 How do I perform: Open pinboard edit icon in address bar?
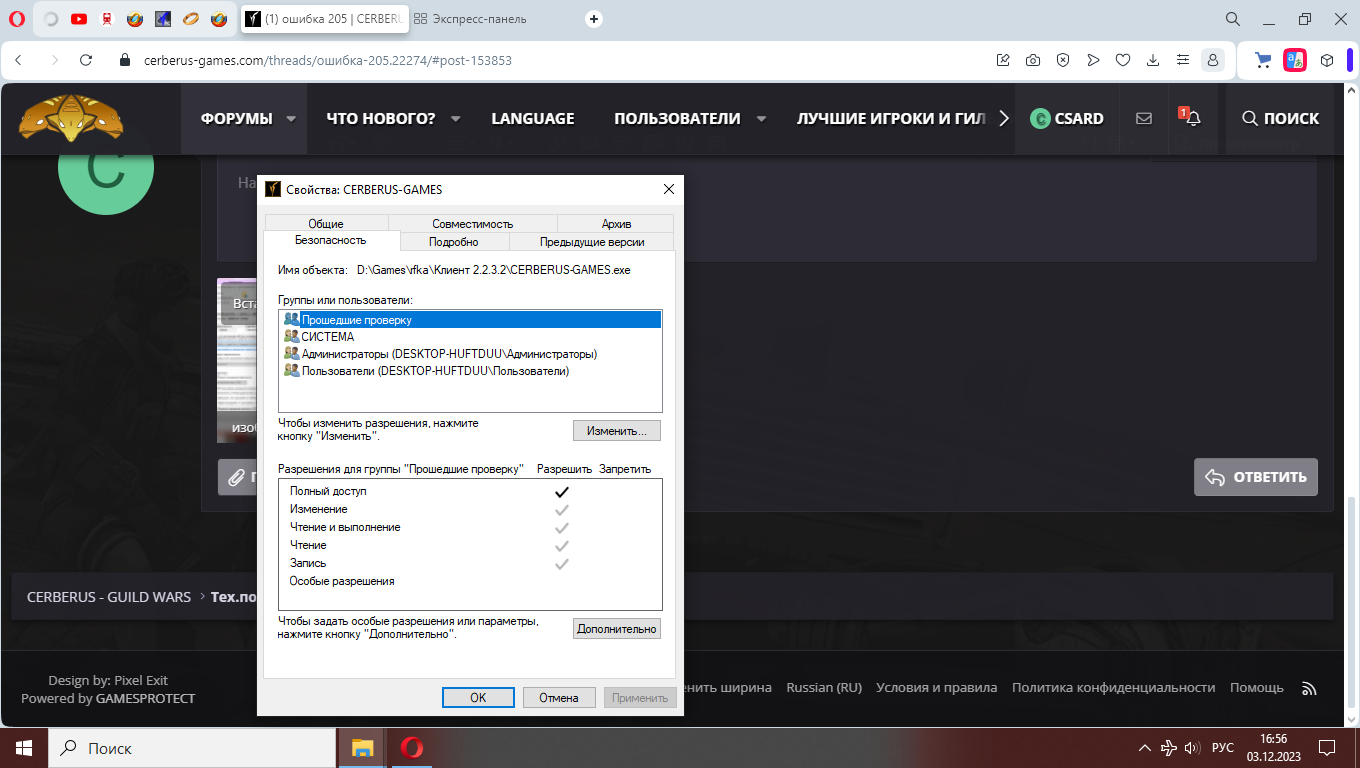click(1003, 60)
